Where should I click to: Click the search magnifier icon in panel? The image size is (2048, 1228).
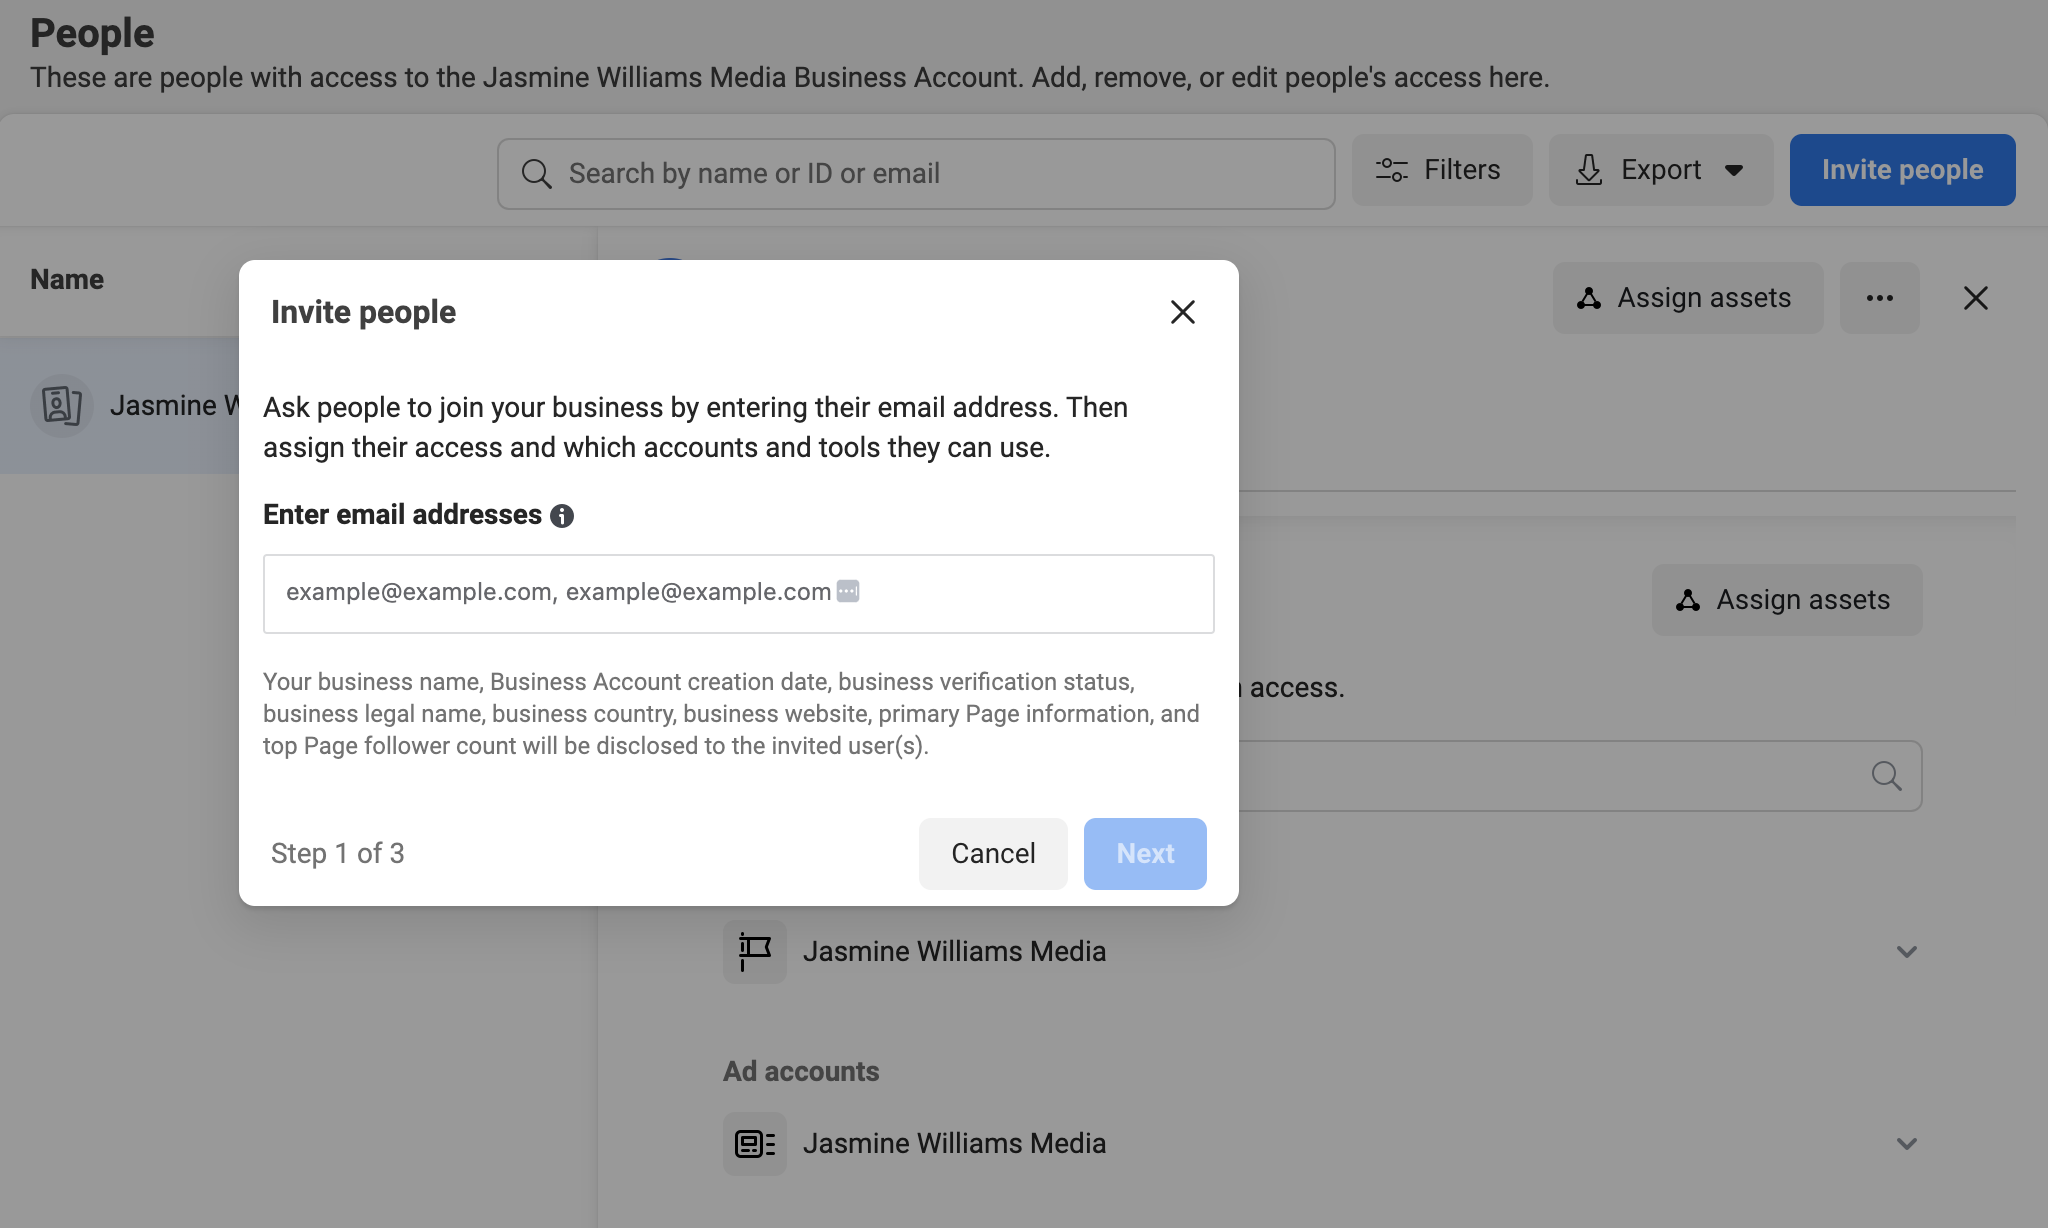click(1889, 775)
